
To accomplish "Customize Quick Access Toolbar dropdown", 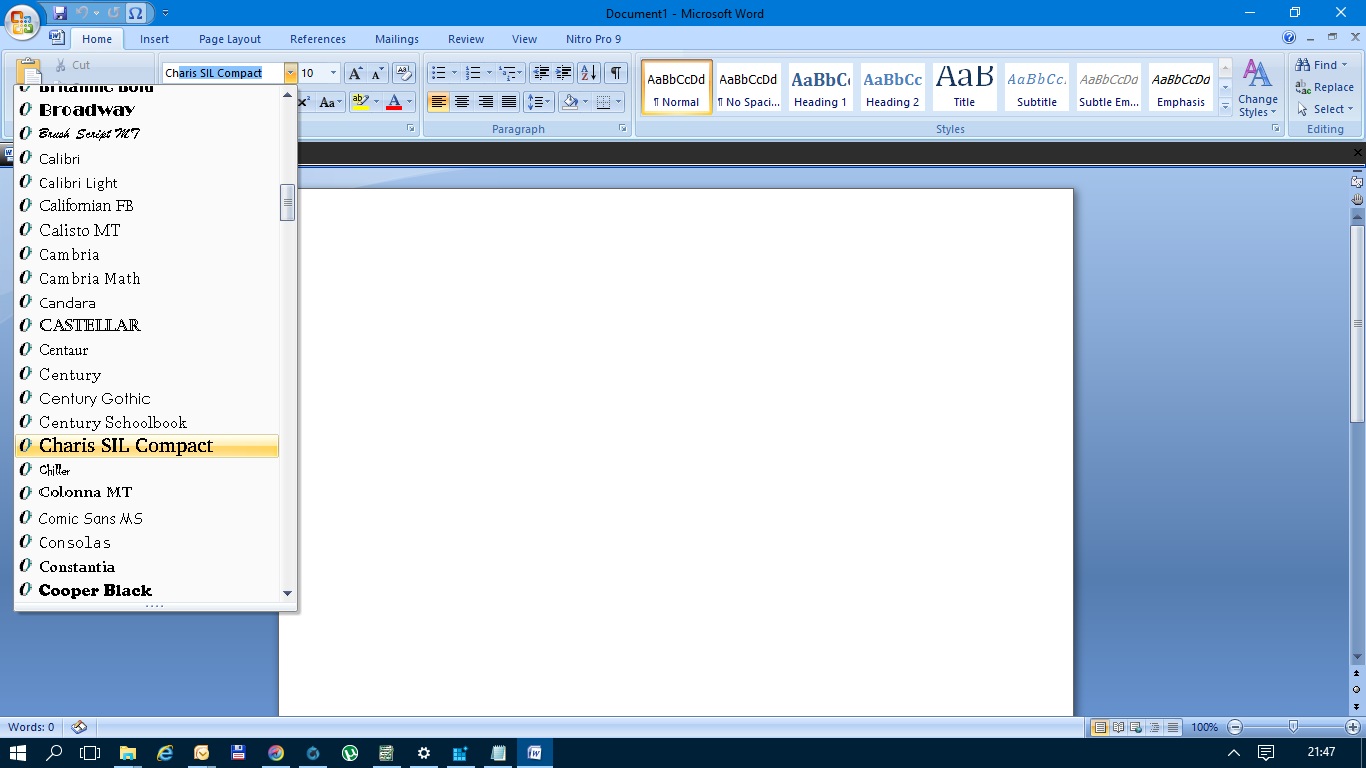I will [165, 13].
